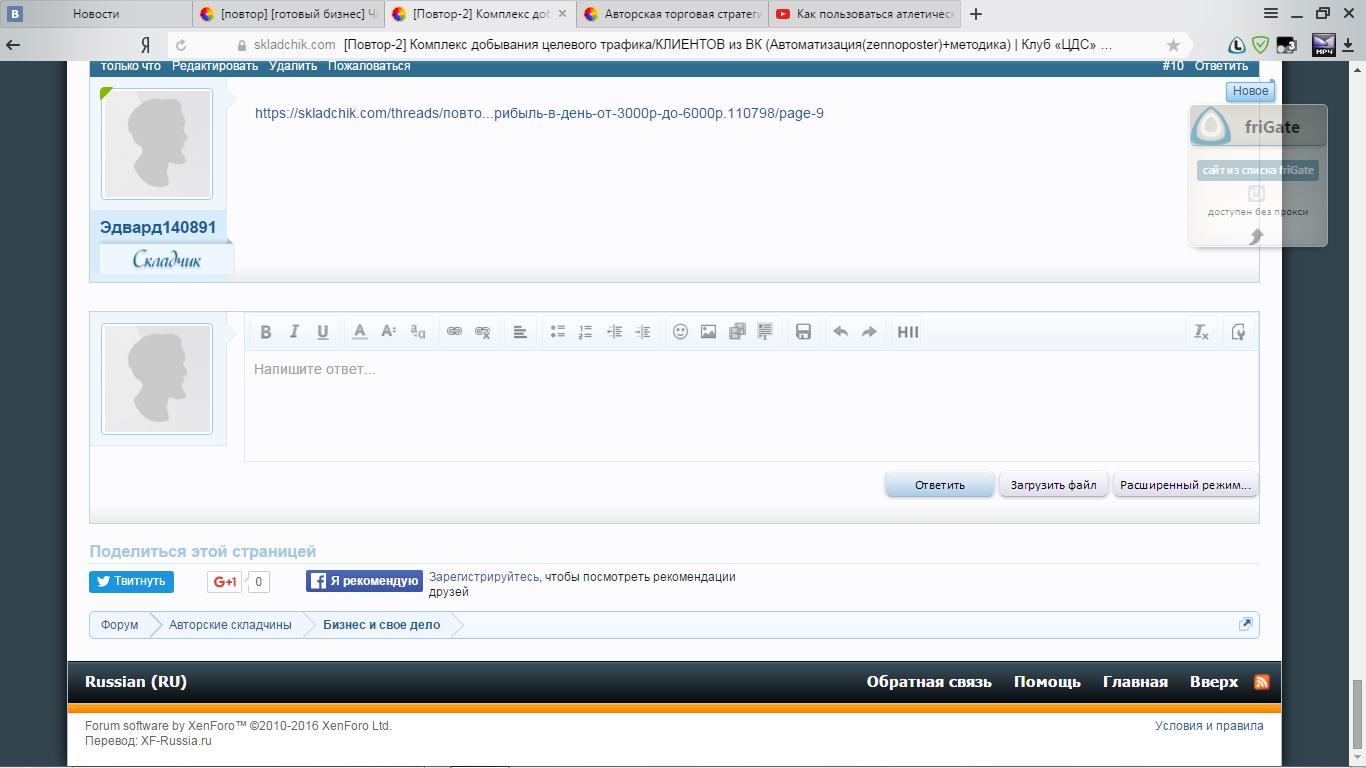
Task: Open the browser downloads icon
Action: coord(1347,45)
